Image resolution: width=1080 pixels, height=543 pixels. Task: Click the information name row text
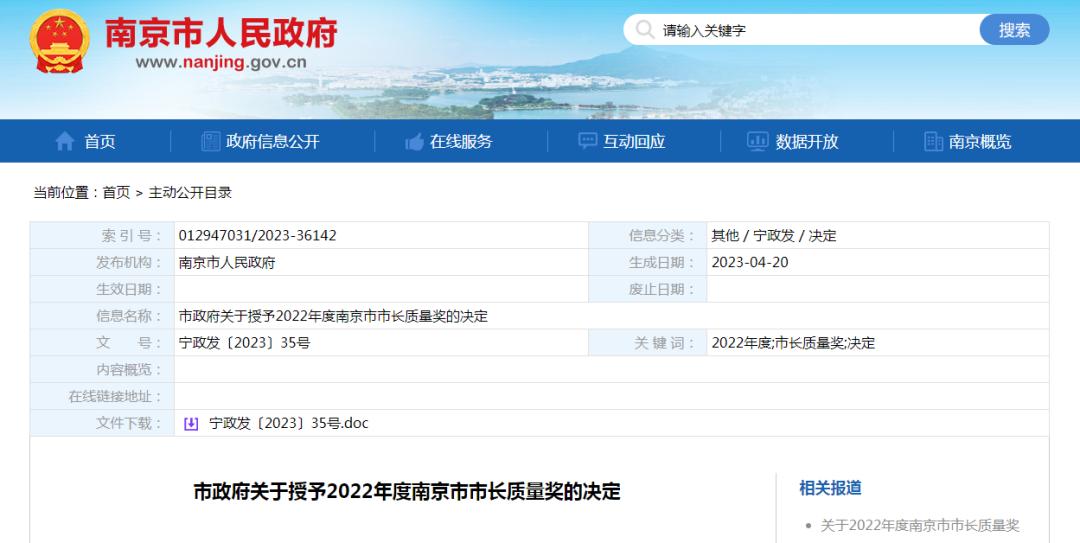(x=333, y=316)
